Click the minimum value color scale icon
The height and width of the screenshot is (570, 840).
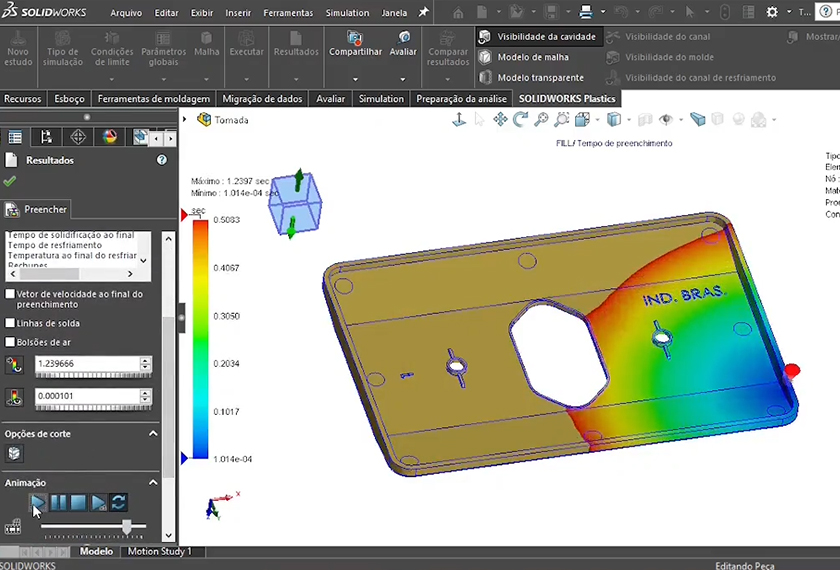pos(14,398)
